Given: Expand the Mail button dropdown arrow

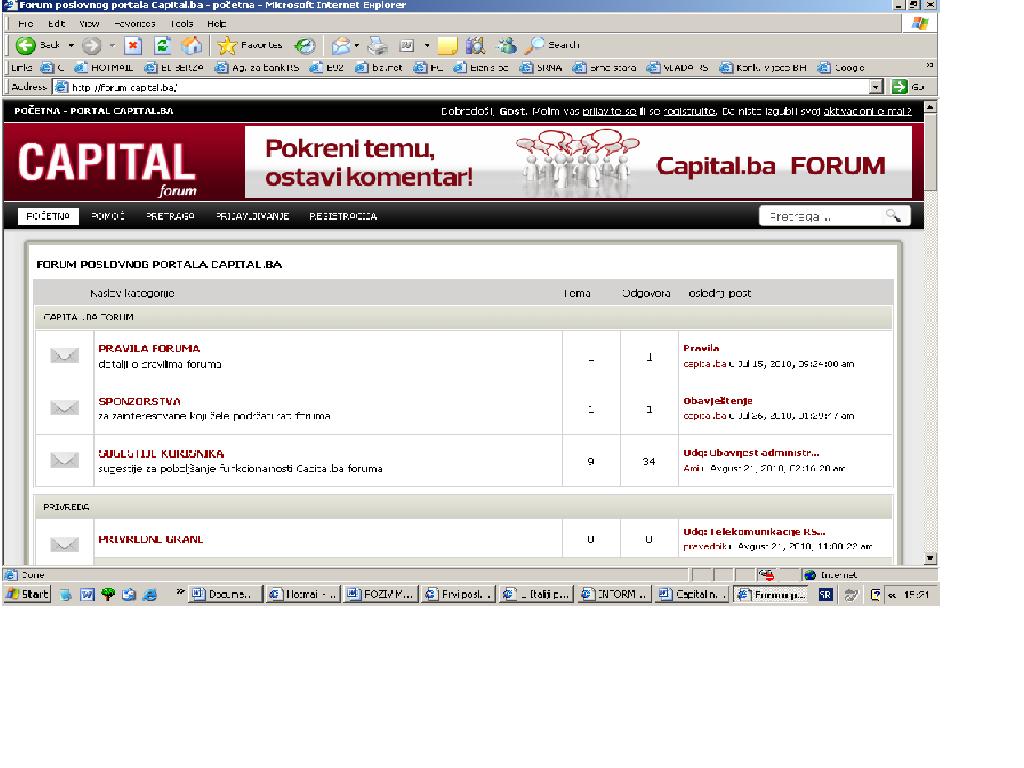Looking at the screenshot, I should (358, 45).
